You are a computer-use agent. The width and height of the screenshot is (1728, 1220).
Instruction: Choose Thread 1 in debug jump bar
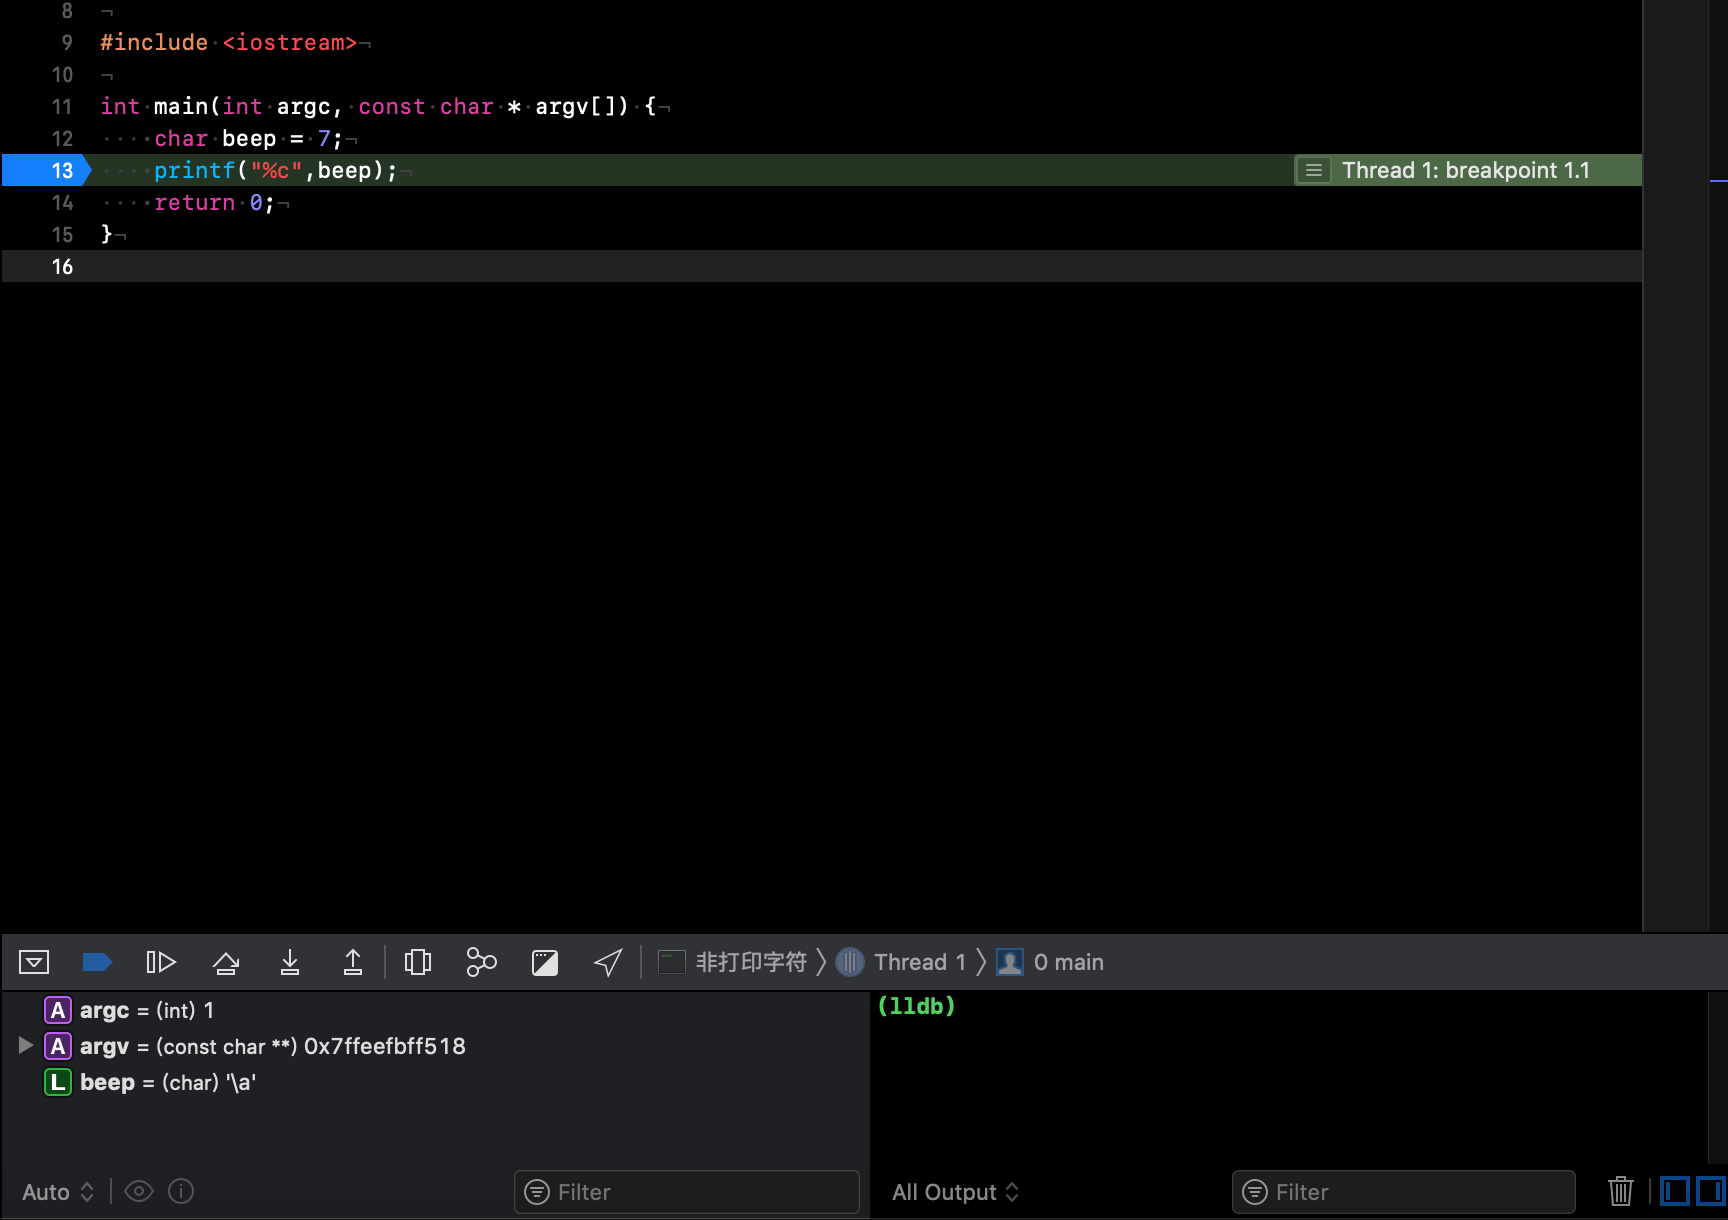[901, 962]
